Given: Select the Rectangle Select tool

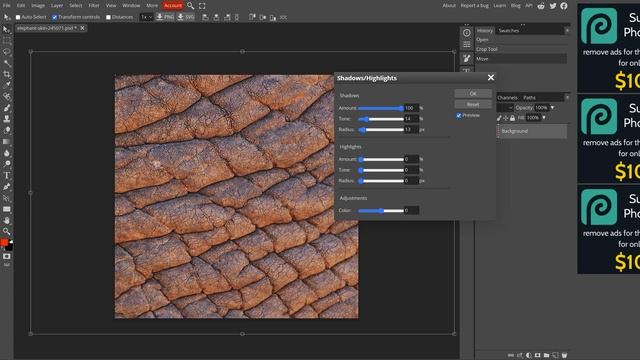Looking at the screenshot, I should (7, 41).
